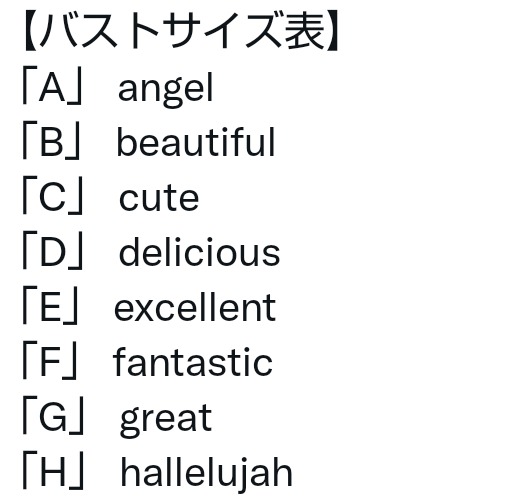Select the bracketed letter C

pyautogui.click(x=52, y=198)
